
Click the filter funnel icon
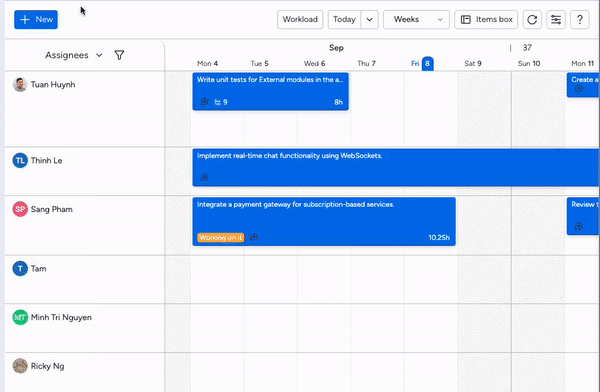[x=119, y=55]
